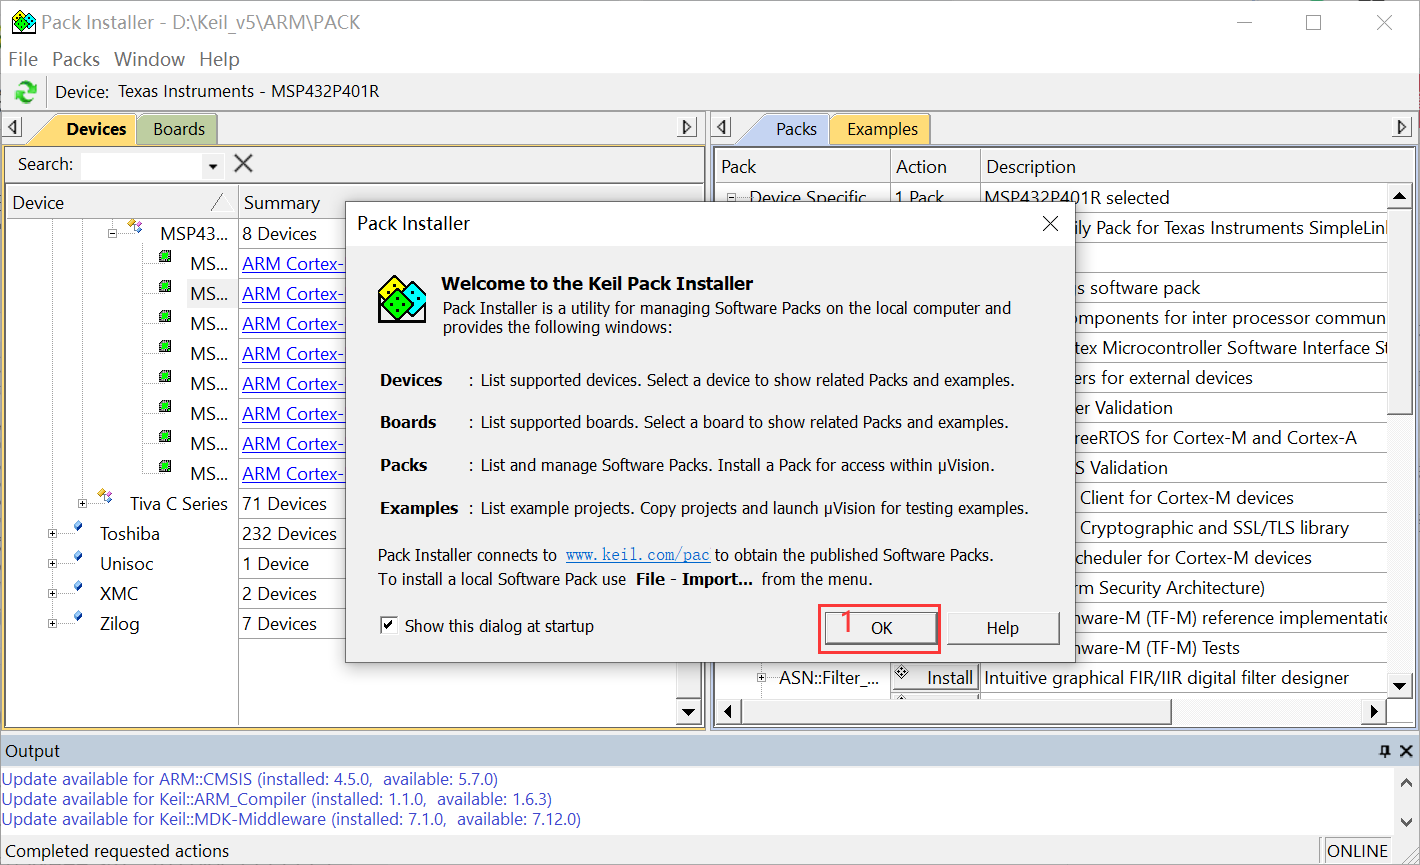
Task: Click the packs horizontal scroll-left arrow
Action: coord(728,711)
